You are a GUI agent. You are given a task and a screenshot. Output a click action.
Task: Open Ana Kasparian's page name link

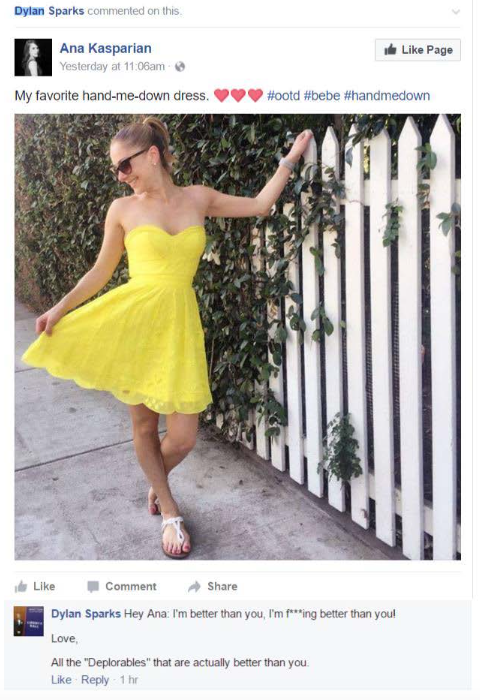point(105,48)
